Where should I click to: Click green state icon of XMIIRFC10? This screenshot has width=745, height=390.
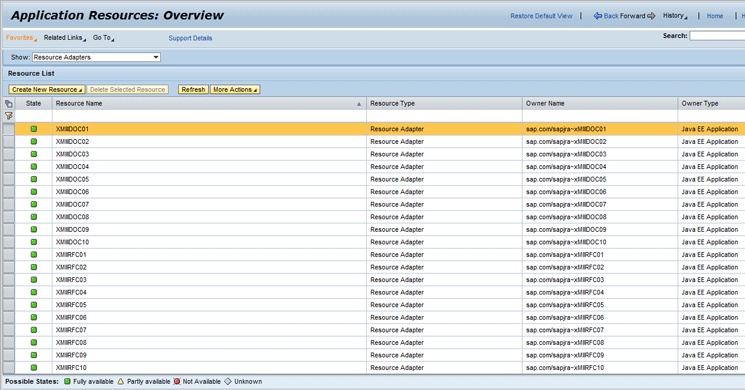coord(34,368)
